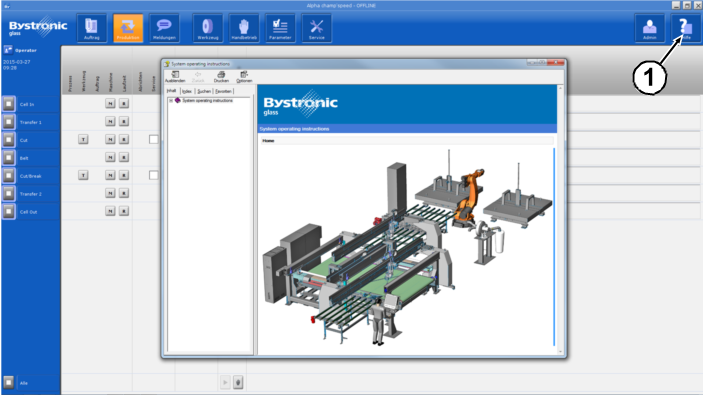Switch to the Suchen tab

[204, 91]
